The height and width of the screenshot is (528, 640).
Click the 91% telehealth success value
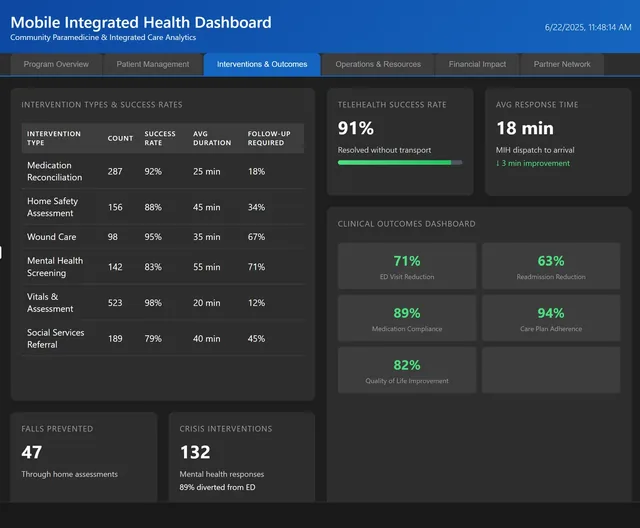(x=356, y=128)
